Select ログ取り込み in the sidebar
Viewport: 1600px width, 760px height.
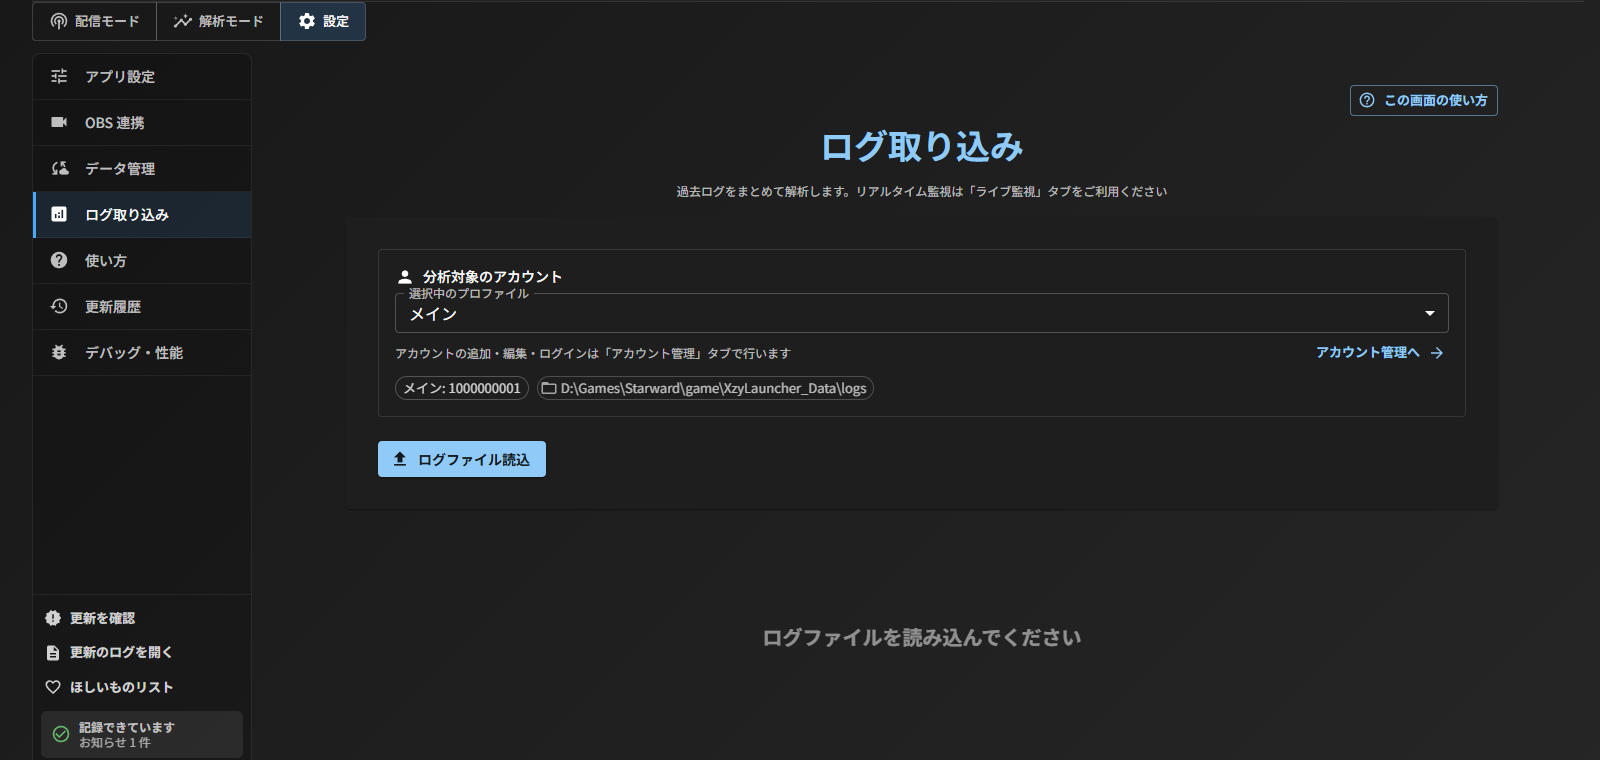click(142, 215)
